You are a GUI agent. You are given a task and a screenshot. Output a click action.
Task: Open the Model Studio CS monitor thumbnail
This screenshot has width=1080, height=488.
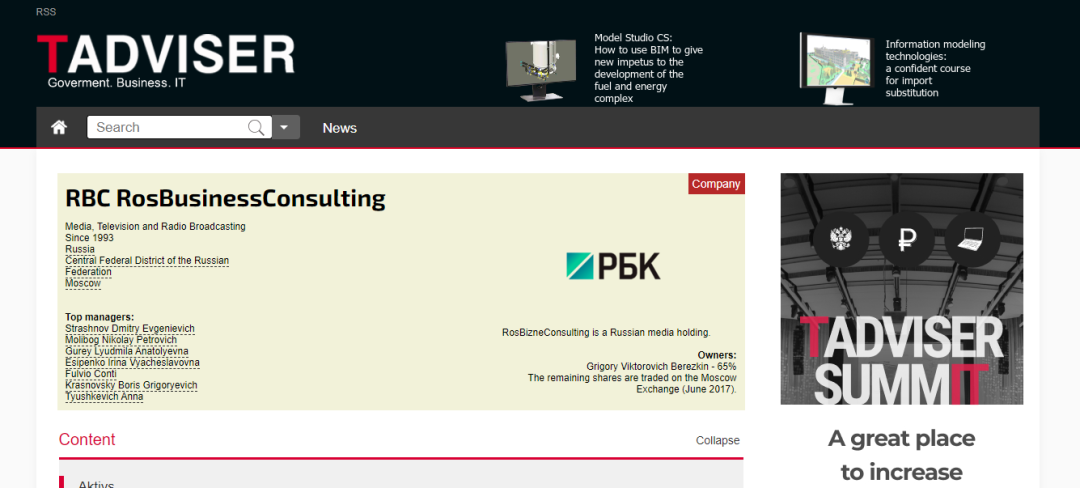pyautogui.click(x=541, y=70)
